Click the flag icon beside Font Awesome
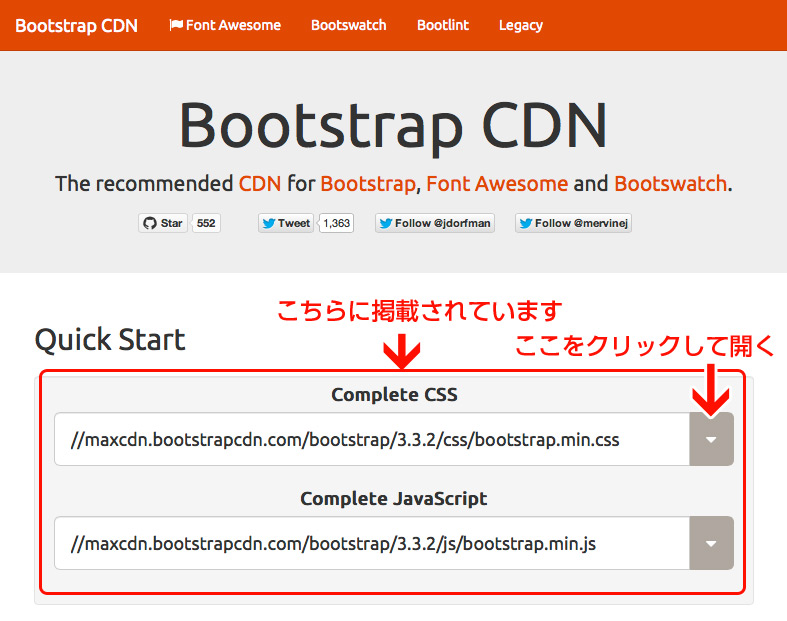787x621 pixels. [176, 25]
